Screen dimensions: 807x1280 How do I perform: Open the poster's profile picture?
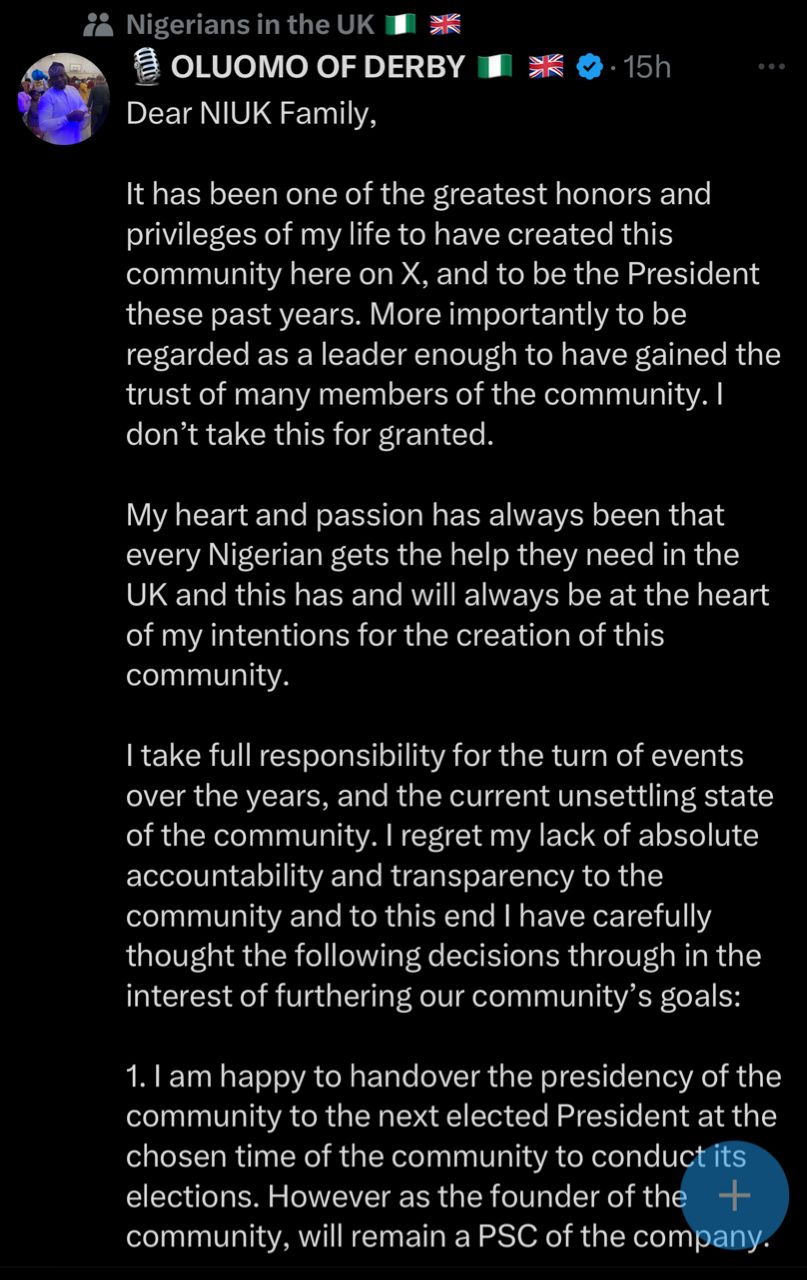[64, 99]
